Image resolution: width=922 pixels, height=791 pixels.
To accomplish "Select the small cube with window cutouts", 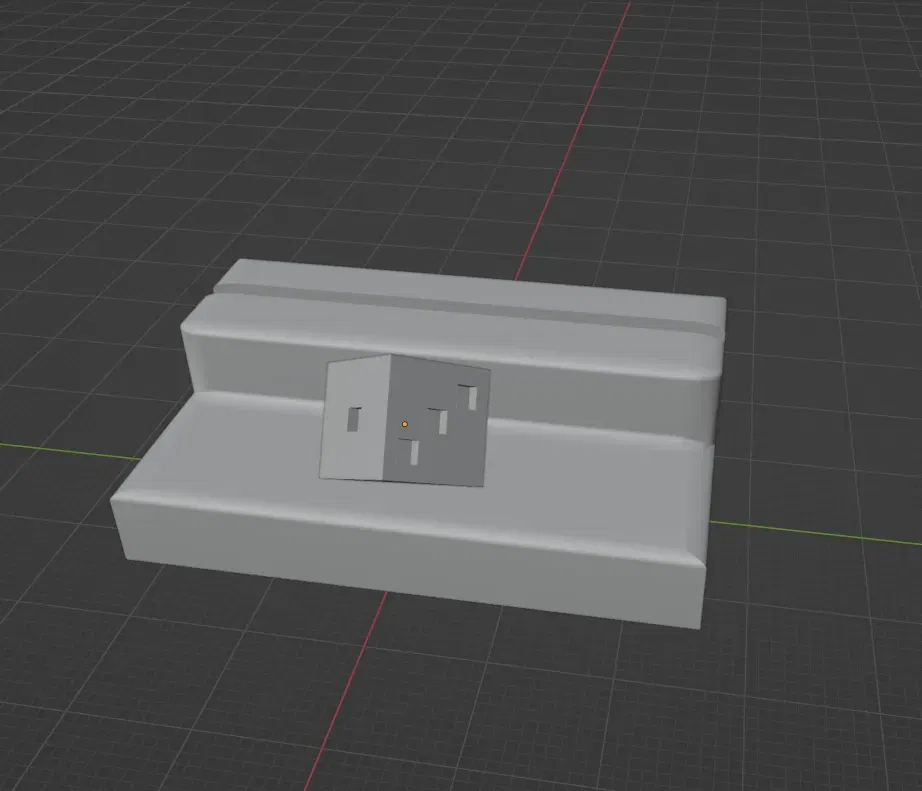I will [405, 420].
